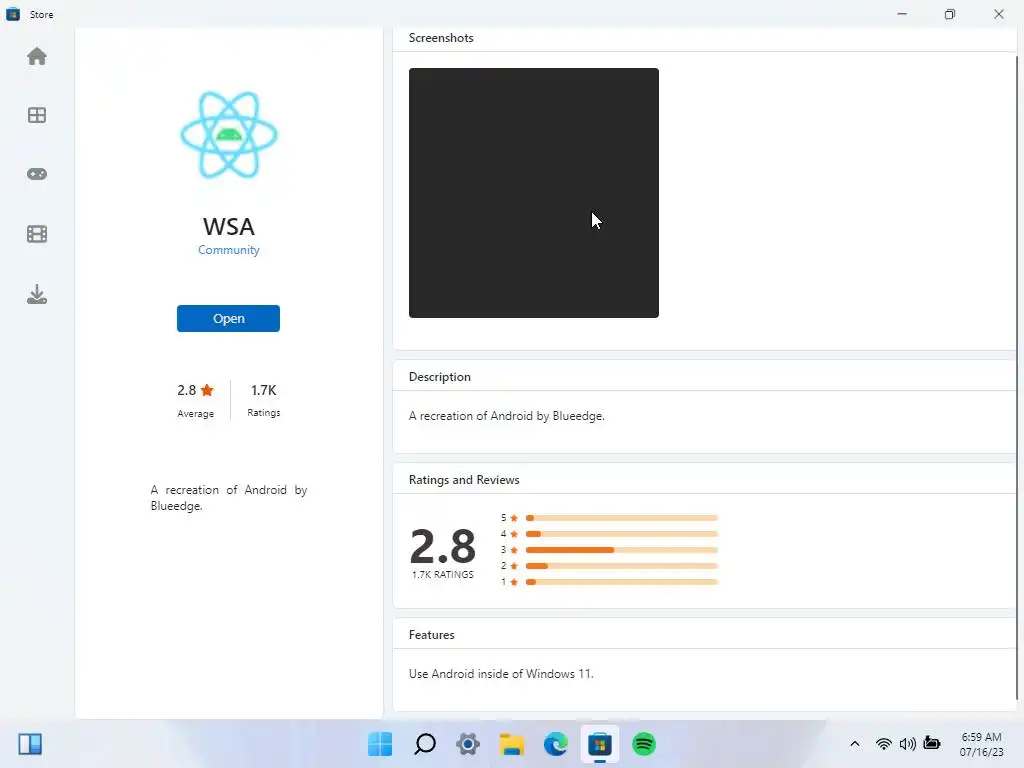
Task: Click the 2-star rating bar
Action: point(622,566)
